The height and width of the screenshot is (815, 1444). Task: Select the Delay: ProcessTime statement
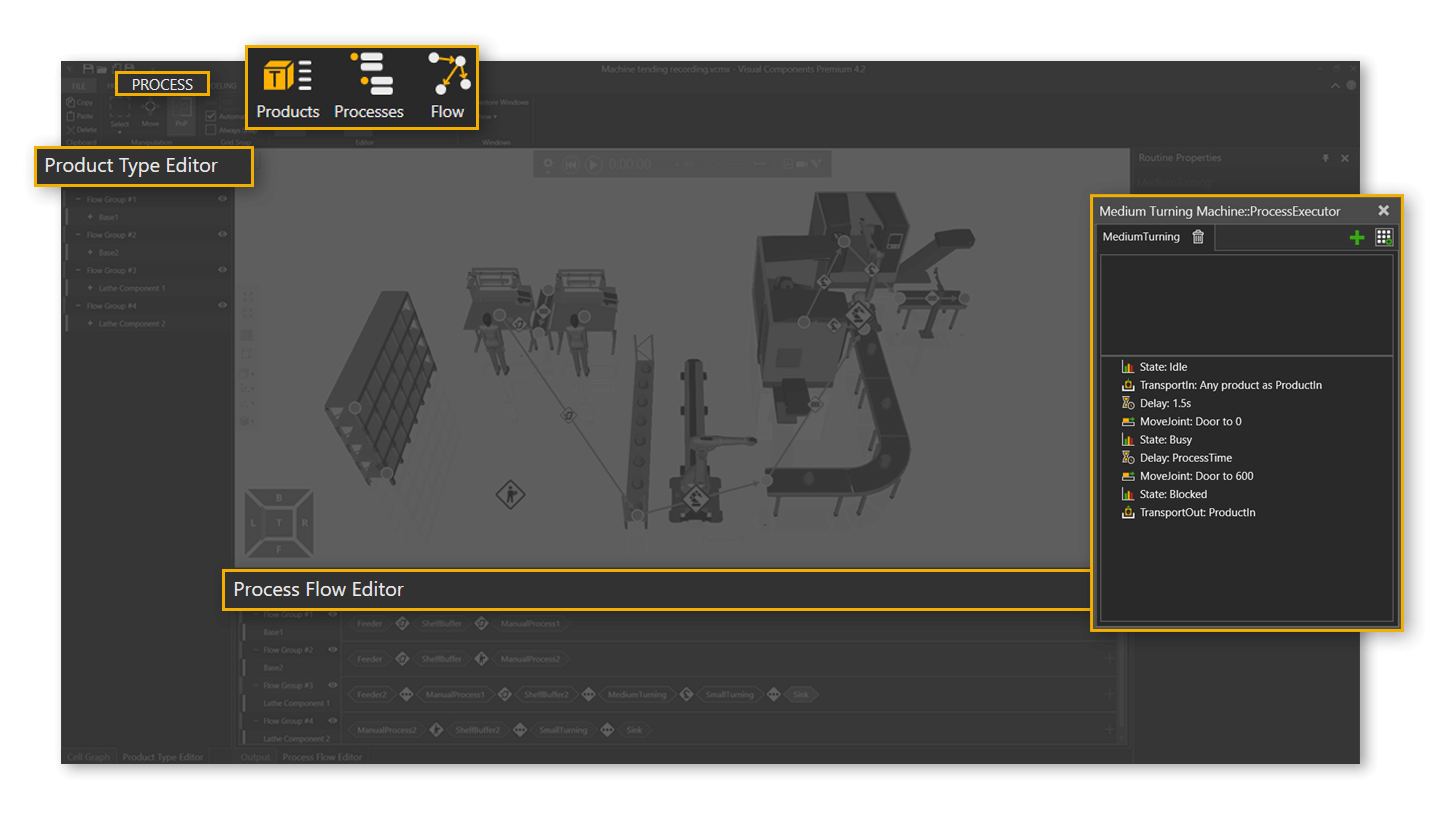coord(1185,458)
